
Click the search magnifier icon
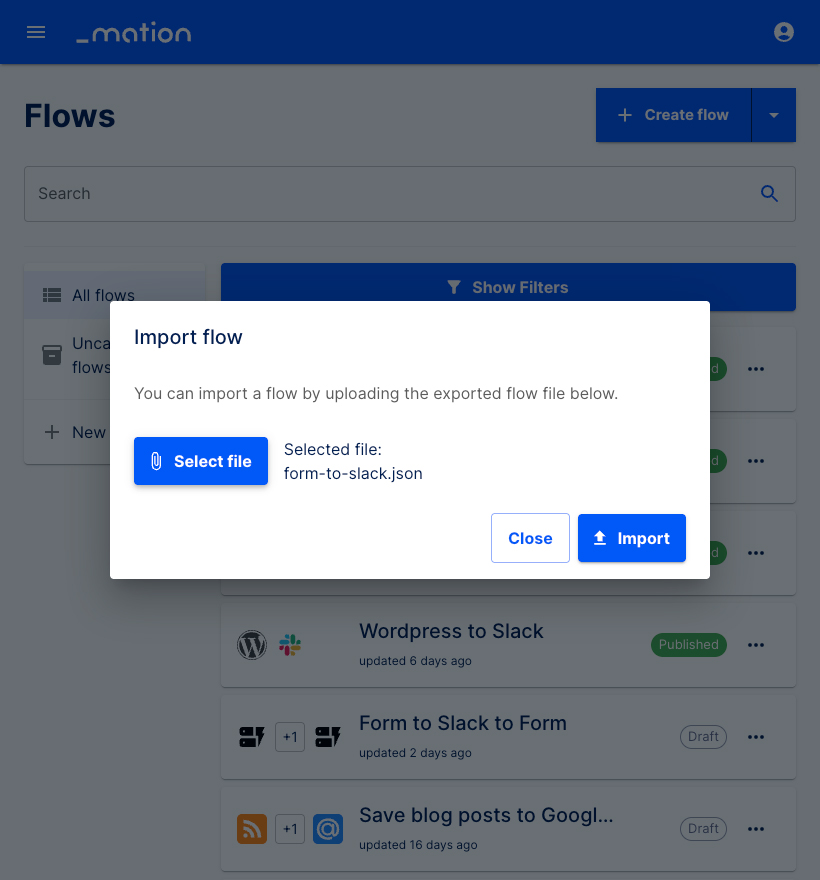point(769,193)
